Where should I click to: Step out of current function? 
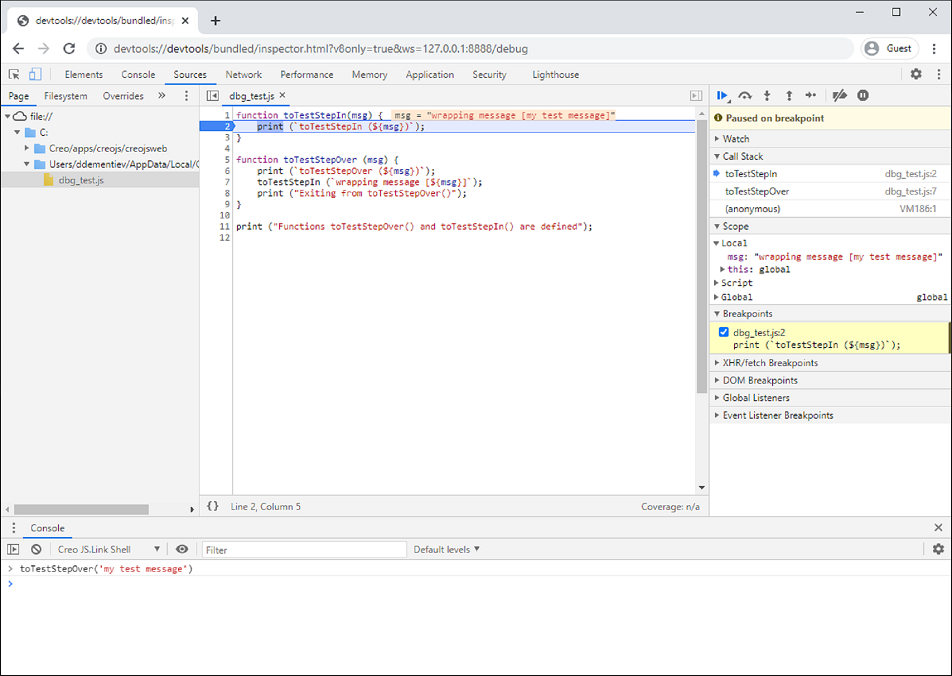(x=789, y=96)
